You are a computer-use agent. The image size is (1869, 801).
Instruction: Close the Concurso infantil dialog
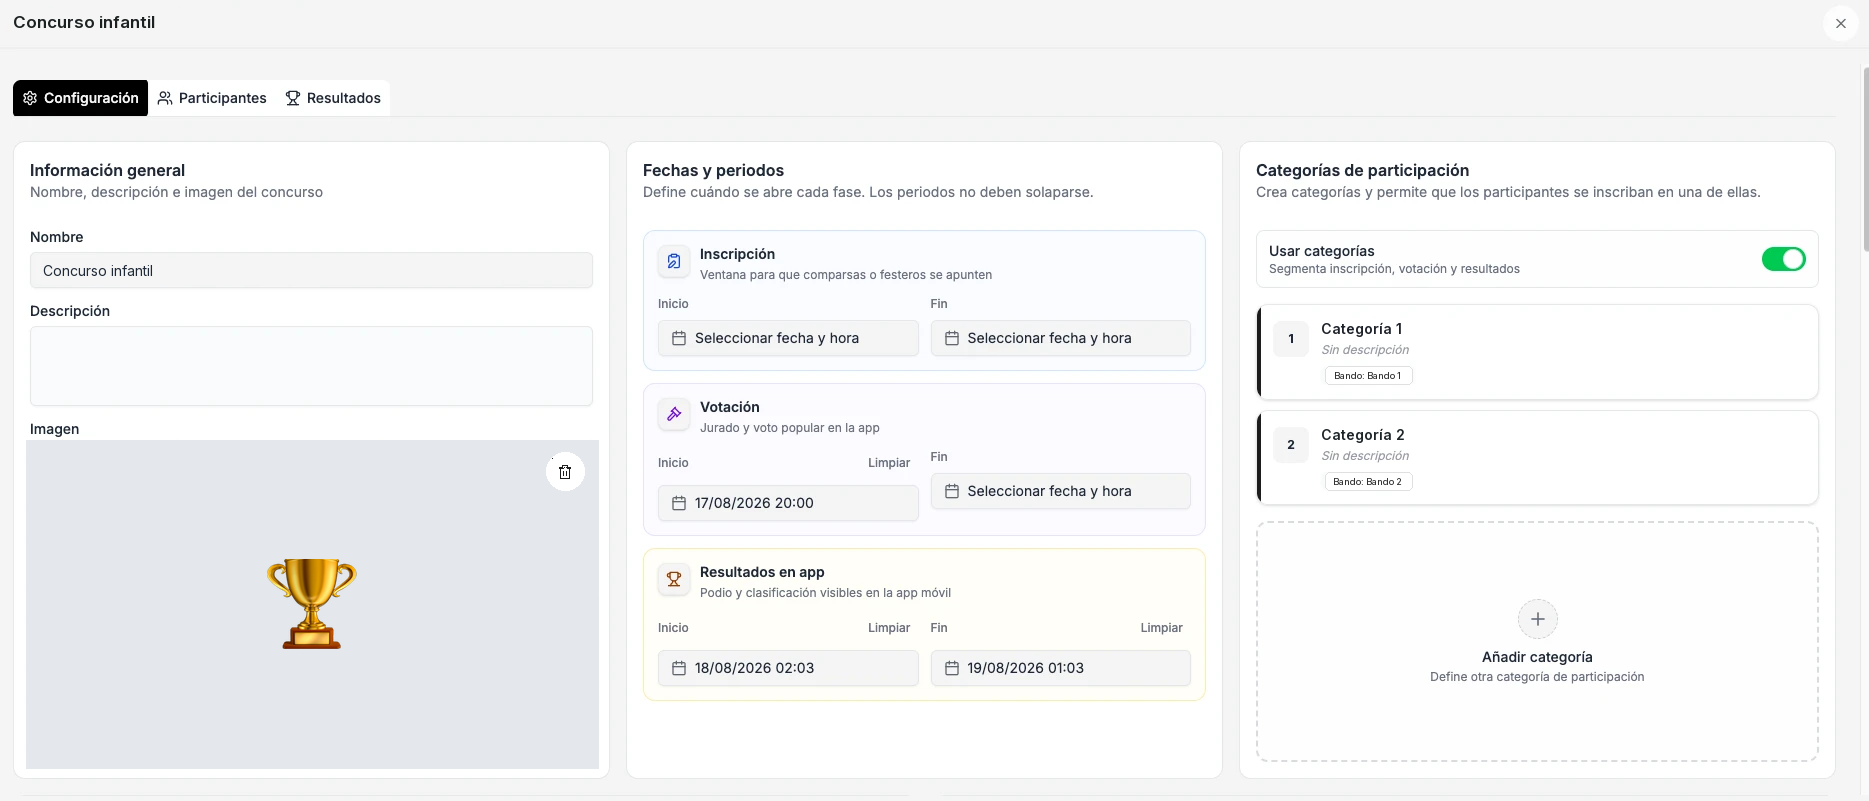pyautogui.click(x=1840, y=23)
